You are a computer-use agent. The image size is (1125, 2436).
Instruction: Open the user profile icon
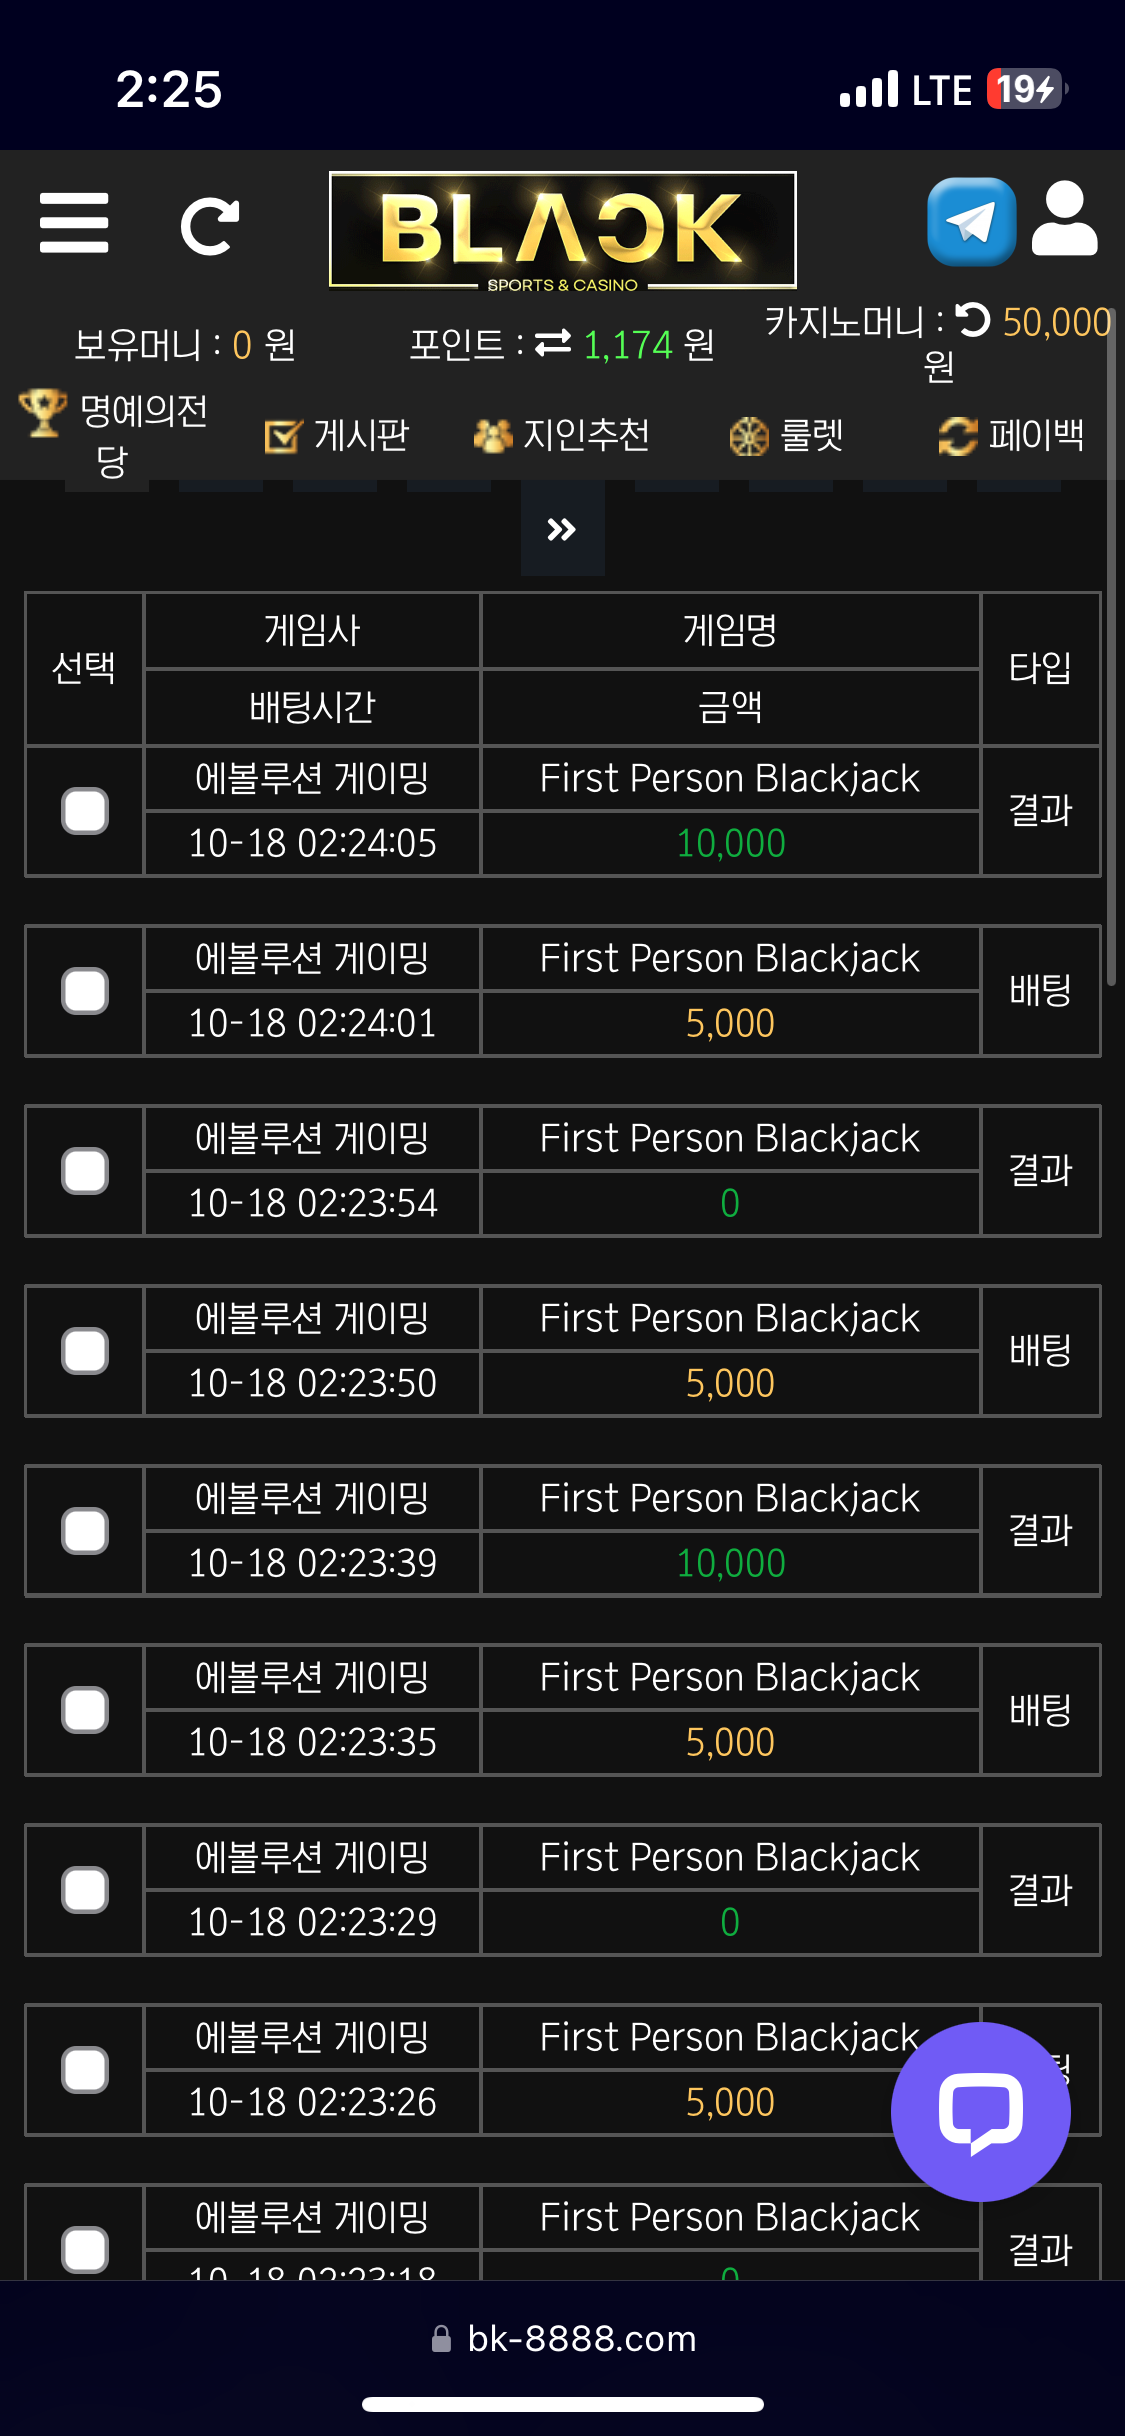tap(1065, 220)
